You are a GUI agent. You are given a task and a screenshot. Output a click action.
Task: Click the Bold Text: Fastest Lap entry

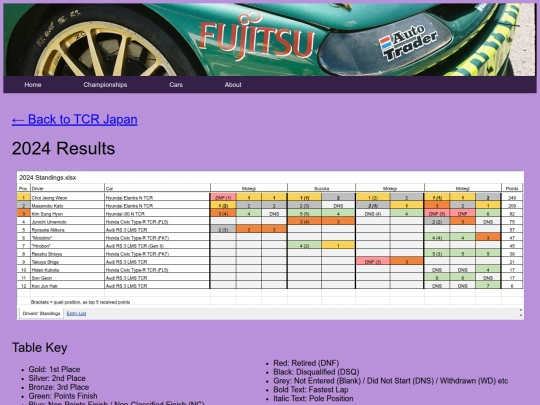(x=311, y=390)
